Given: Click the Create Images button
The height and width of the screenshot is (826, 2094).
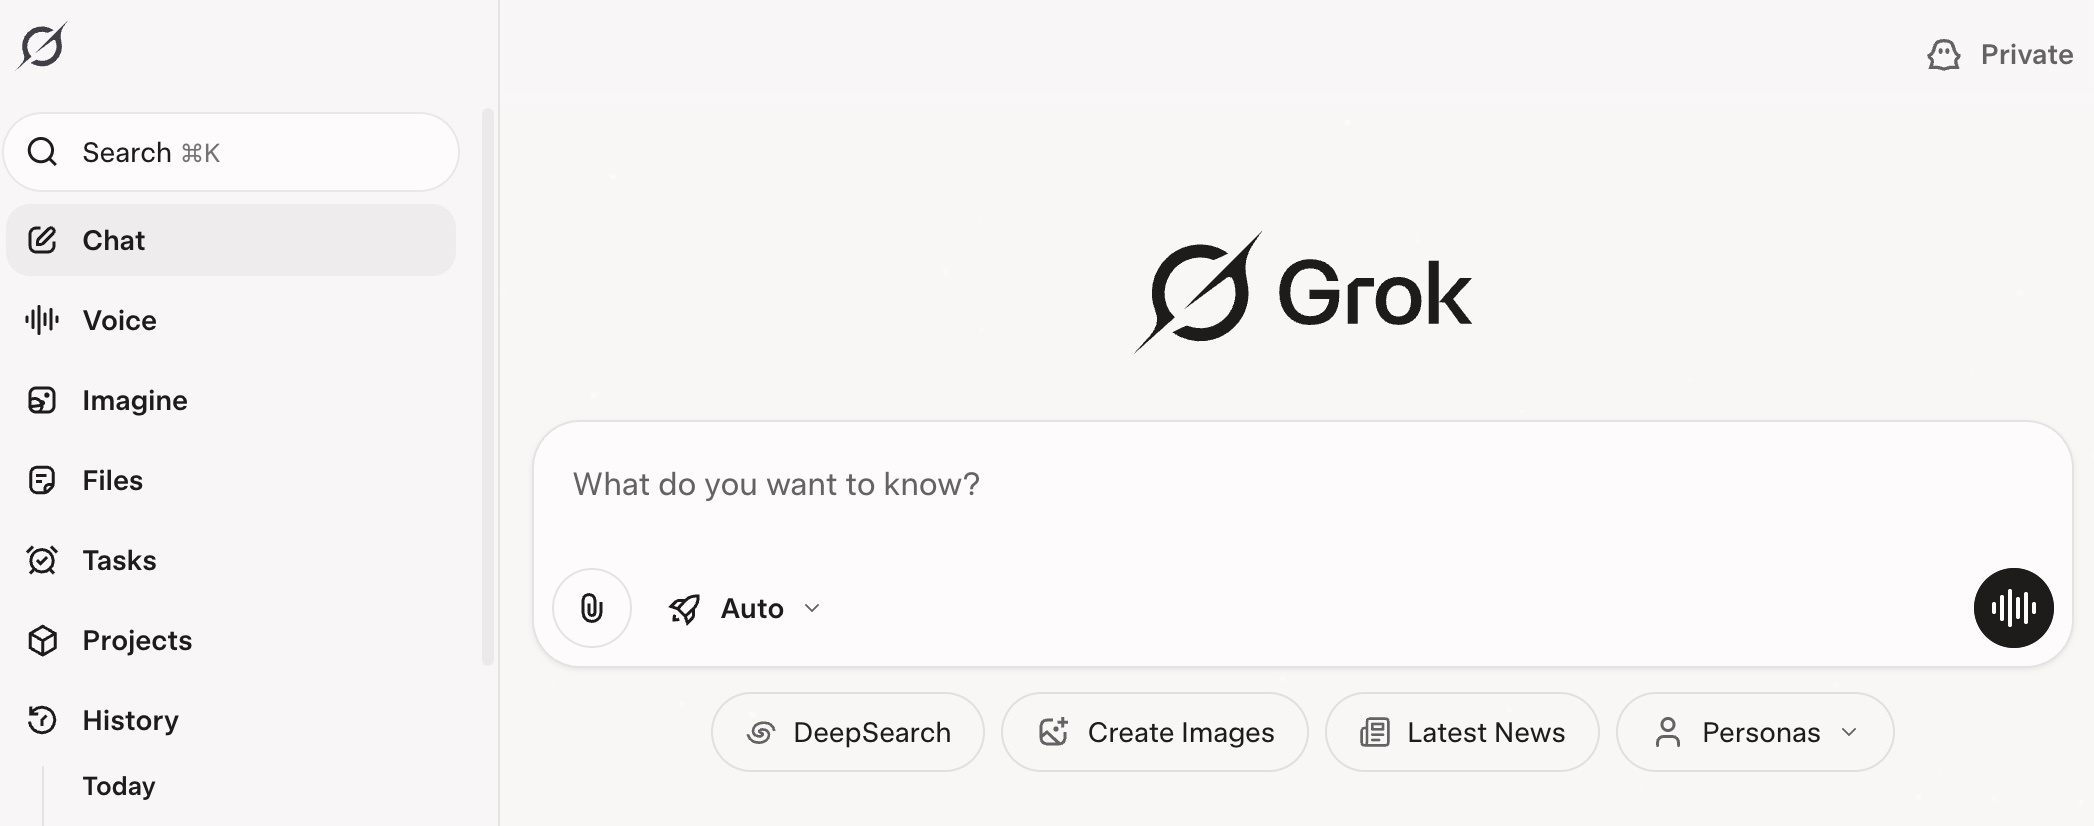Looking at the screenshot, I should point(1155,732).
